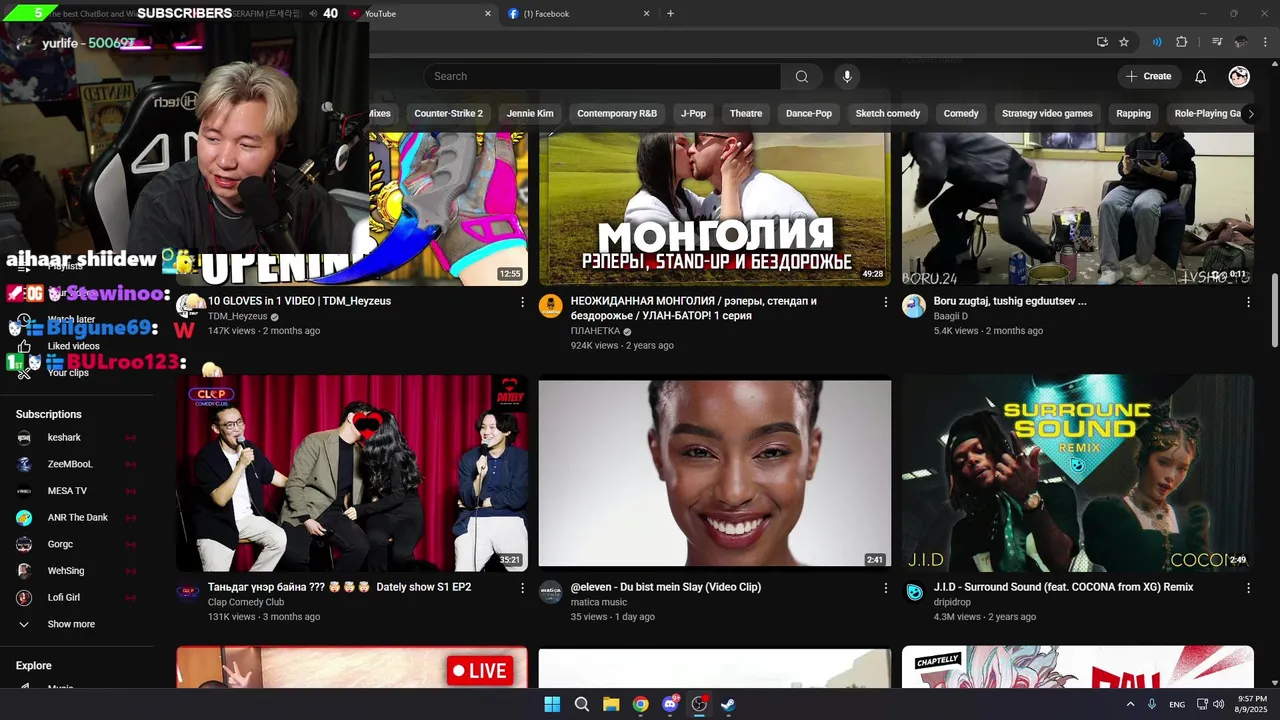Bookmark this page with the star icon
Screen dimensions: 1280x720
point(1124,42)
